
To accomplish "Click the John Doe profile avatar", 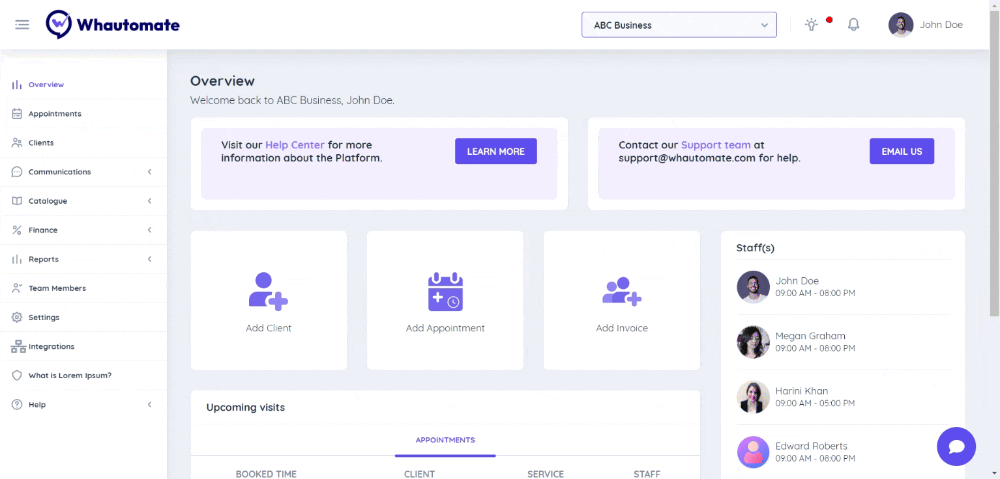I will click(x=901, y=25).
